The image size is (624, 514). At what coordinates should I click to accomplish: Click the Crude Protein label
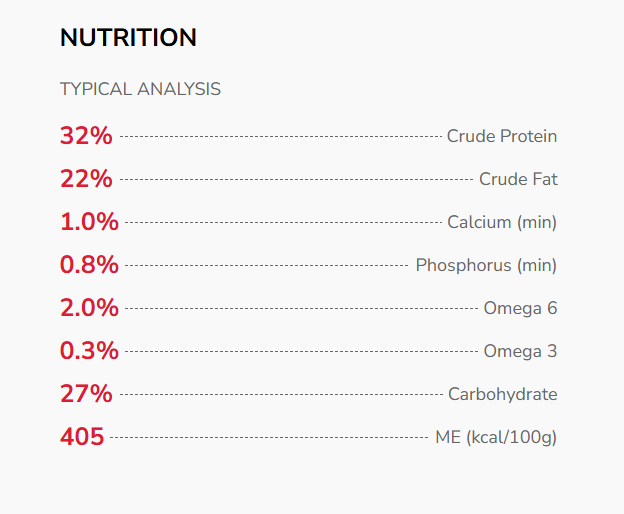[x=501, y=136]
